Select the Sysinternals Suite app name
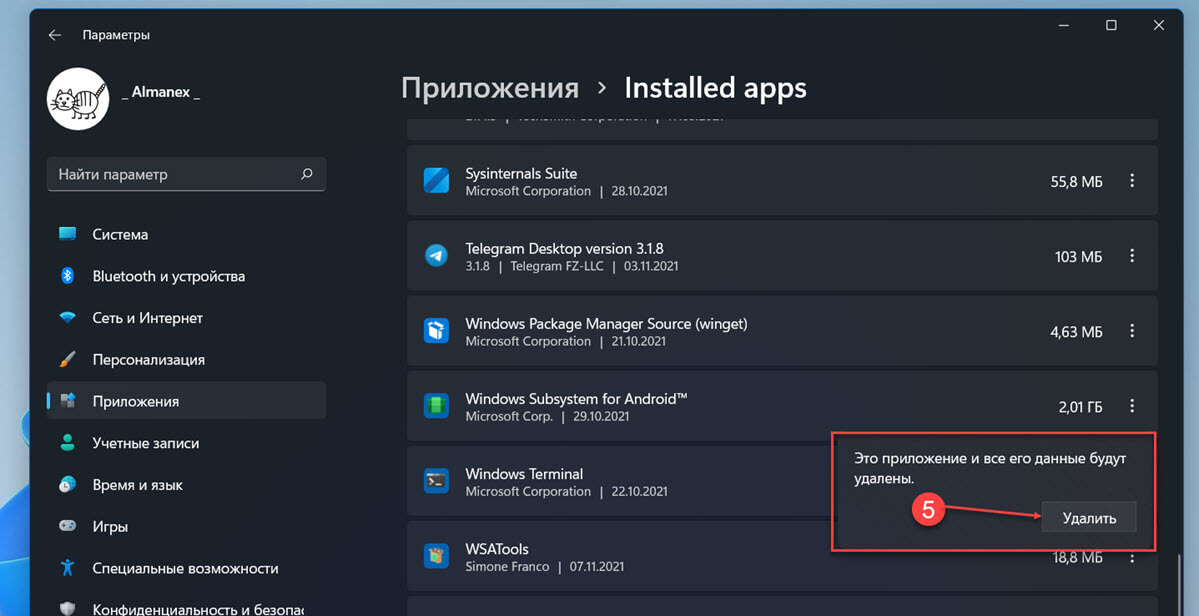The height and width of the screenshot is (616, 1199). (x=521, y=173)
